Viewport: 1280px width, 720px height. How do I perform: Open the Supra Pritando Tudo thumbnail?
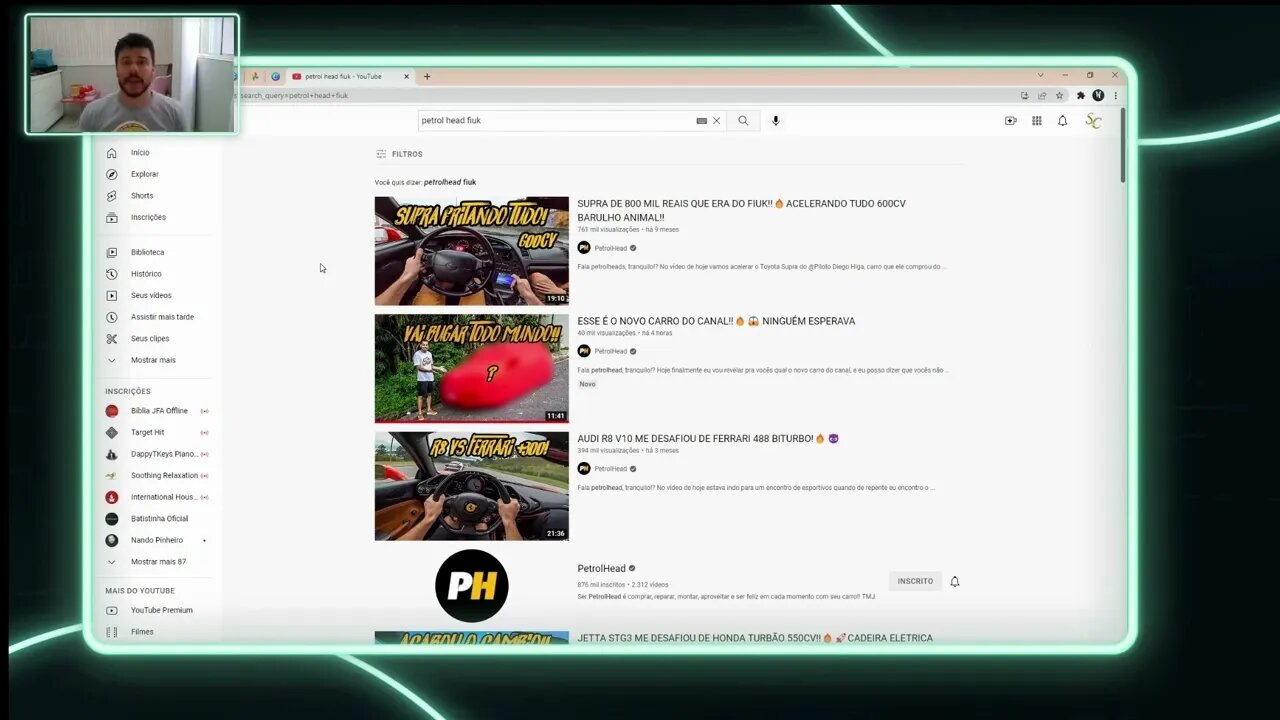(472, 251)
